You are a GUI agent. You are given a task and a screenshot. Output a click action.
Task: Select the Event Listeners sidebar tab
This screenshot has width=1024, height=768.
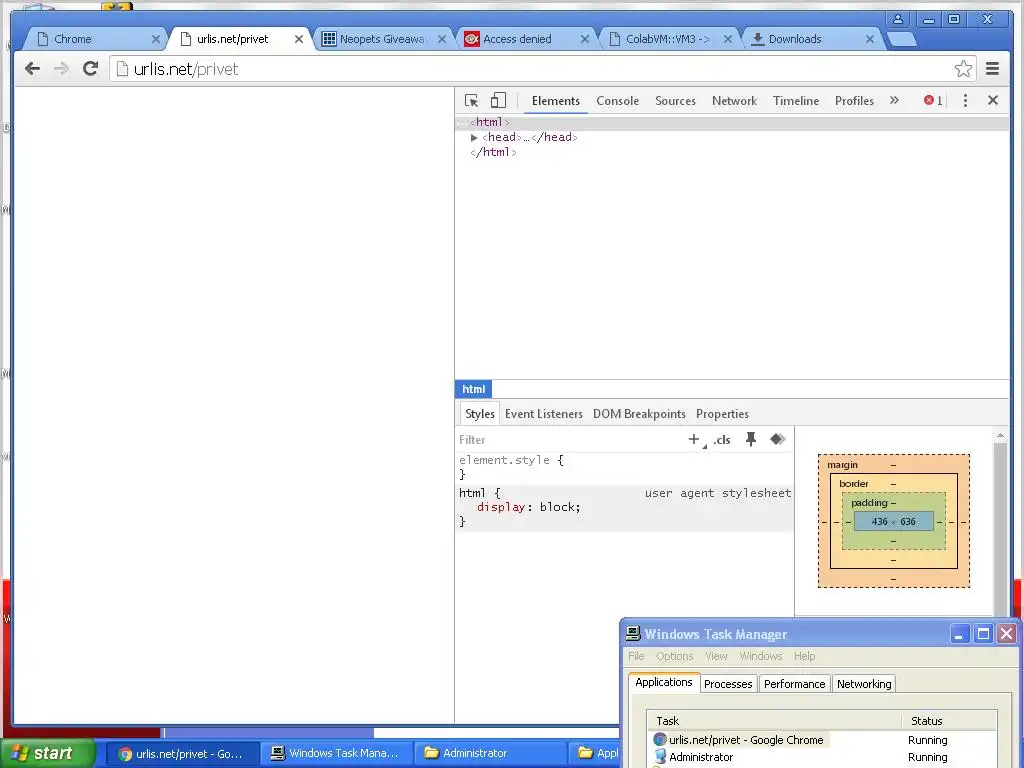pyautogui.click(x=543, y=414)
